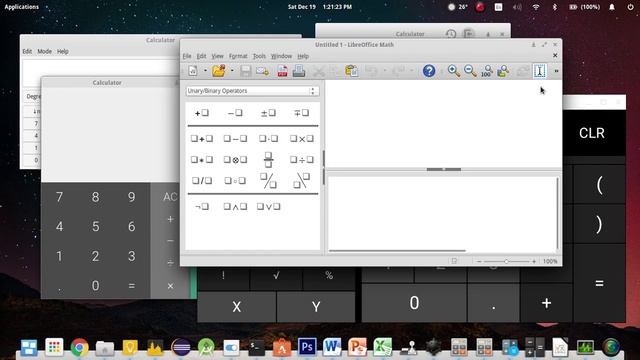Insert the wide slash operator
This screenshot has height=360, width=640.
(x=268, y=180)
